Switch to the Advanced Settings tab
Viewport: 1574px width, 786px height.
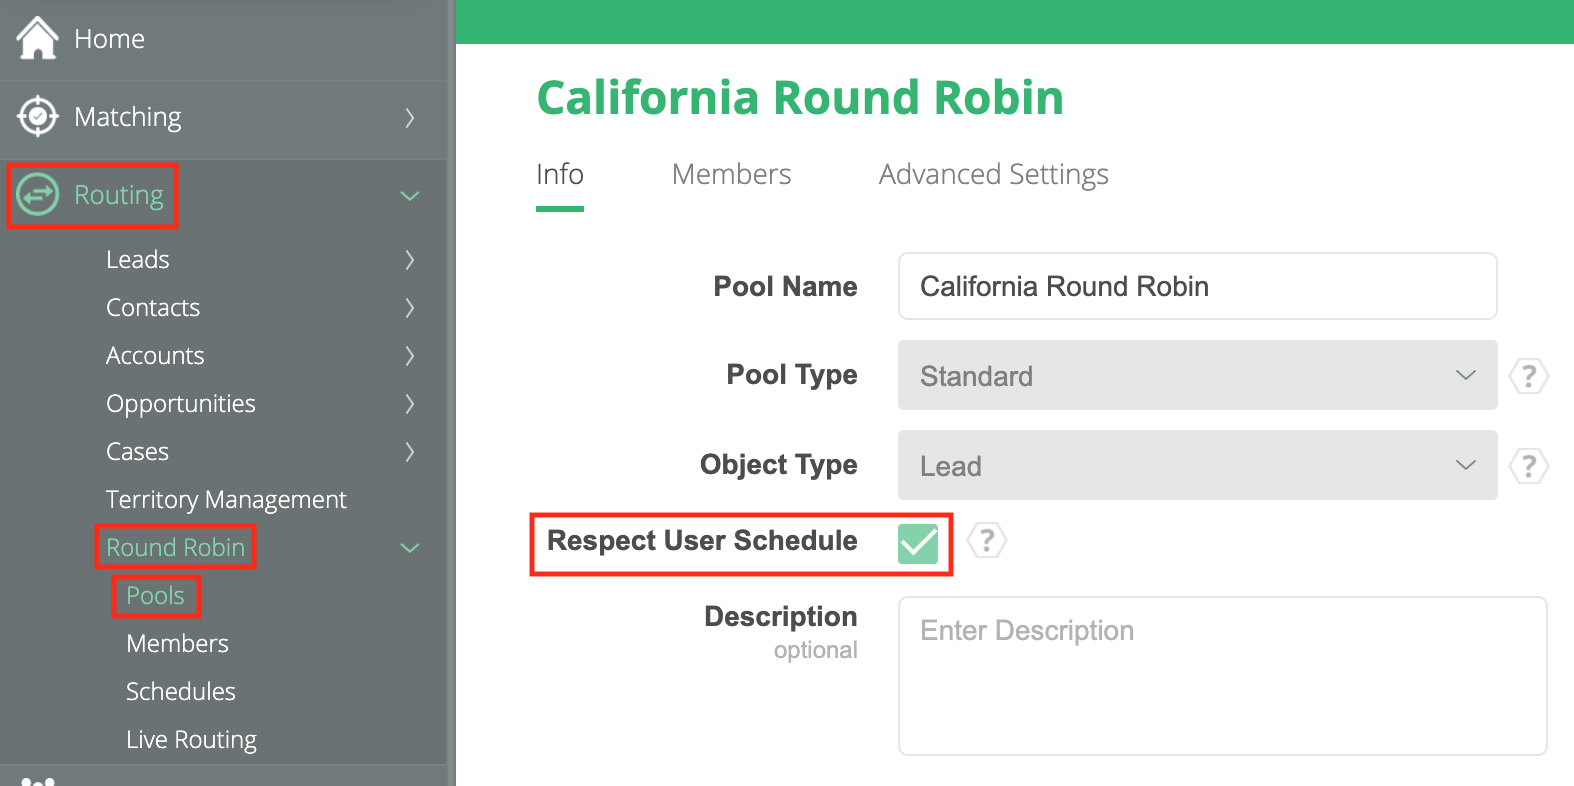point(993,175)
